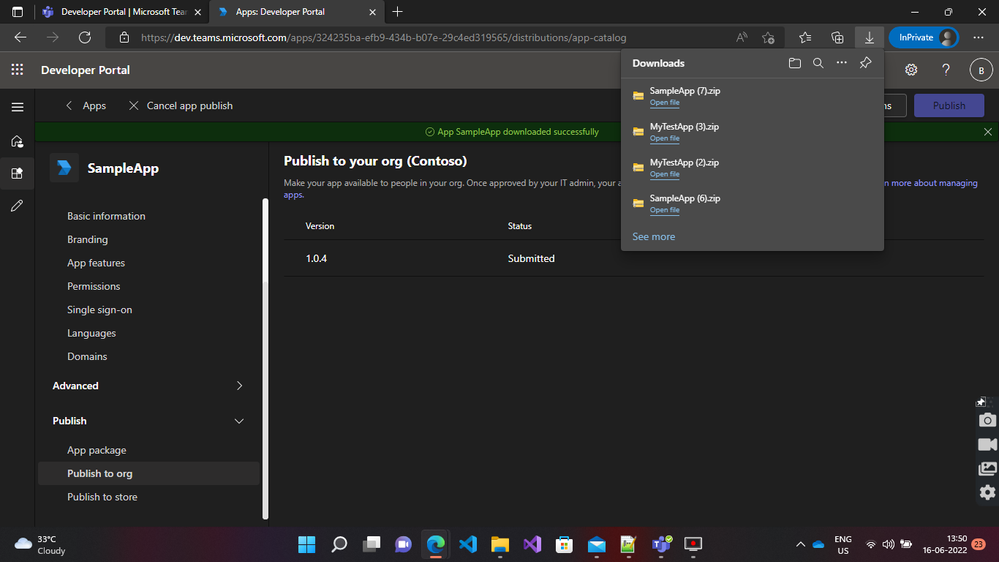Viewport: 999px width, 562px height.
Task: Open Developer Portal settings gear
Action: (911, 70)
